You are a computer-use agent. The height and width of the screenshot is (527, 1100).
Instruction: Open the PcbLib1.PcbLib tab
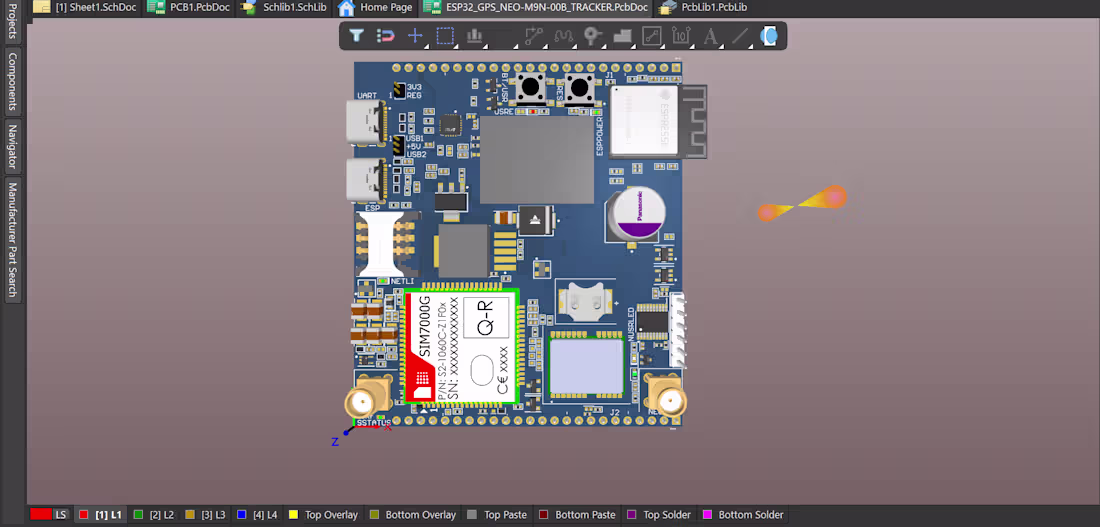coord(704,8)
